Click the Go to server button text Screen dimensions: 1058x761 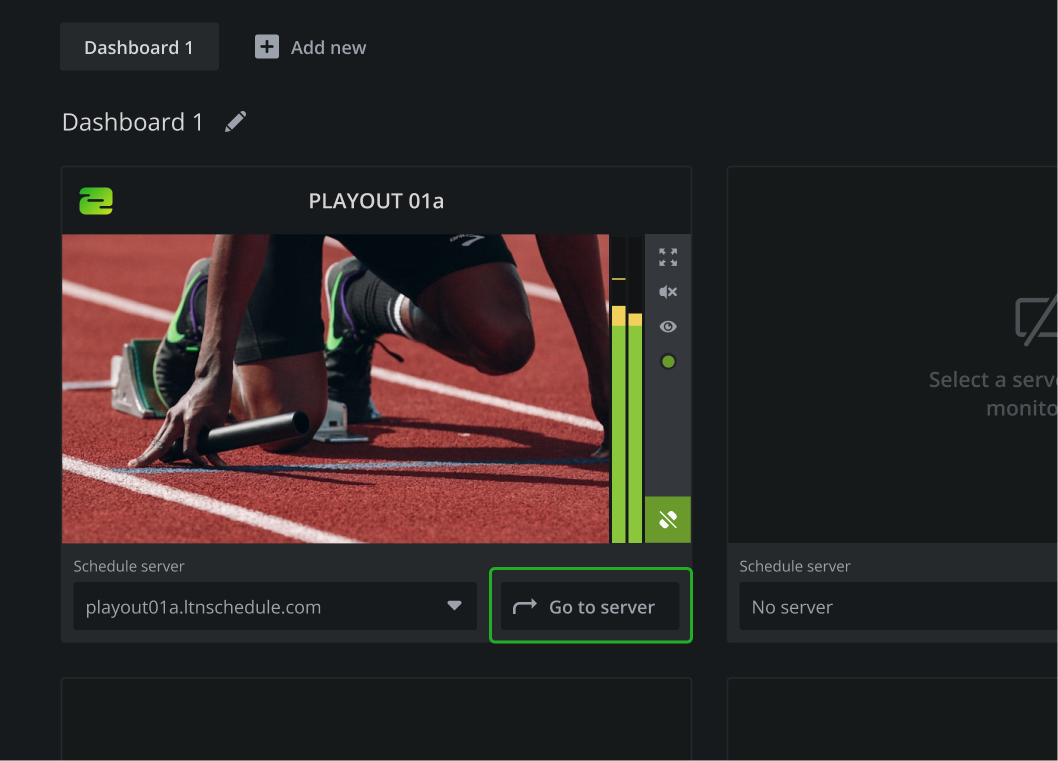602,607
